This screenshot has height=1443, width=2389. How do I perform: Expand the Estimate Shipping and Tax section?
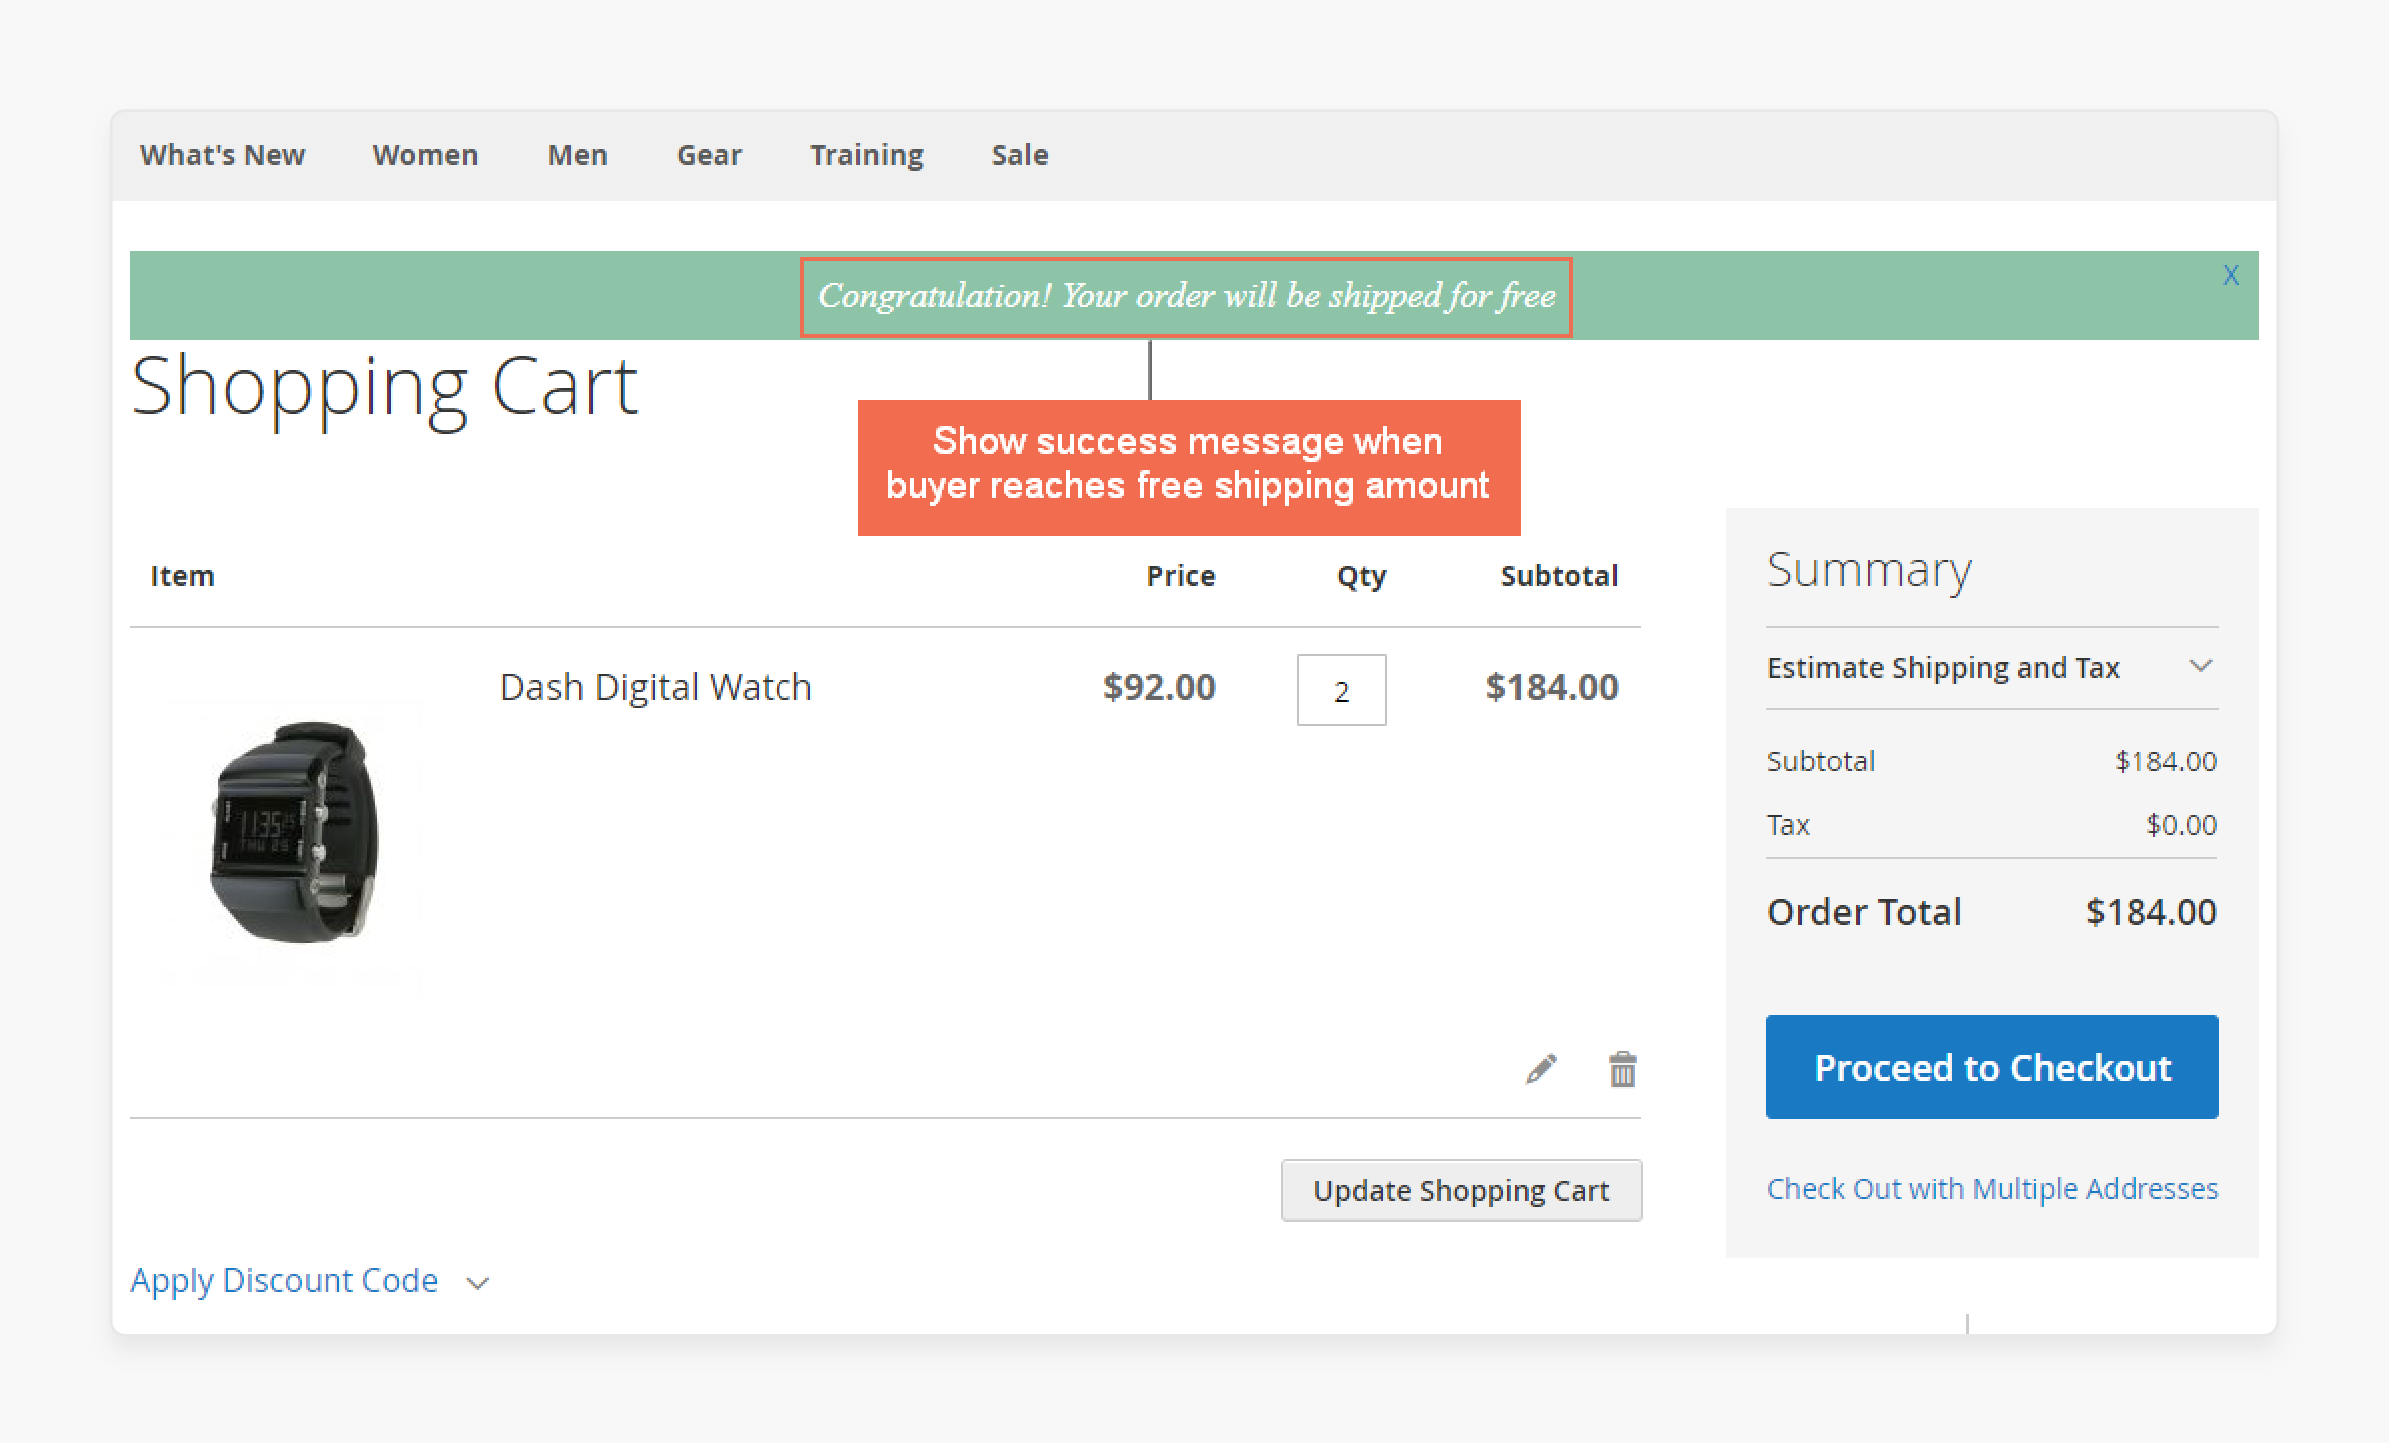coord(2203,667)
